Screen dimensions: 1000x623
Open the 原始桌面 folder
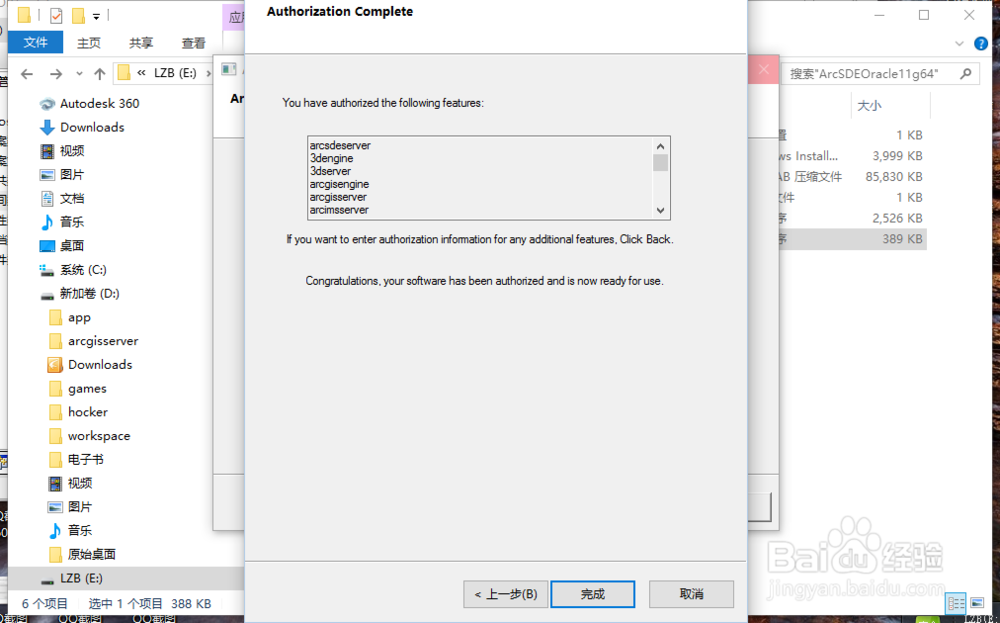[82, 554]
